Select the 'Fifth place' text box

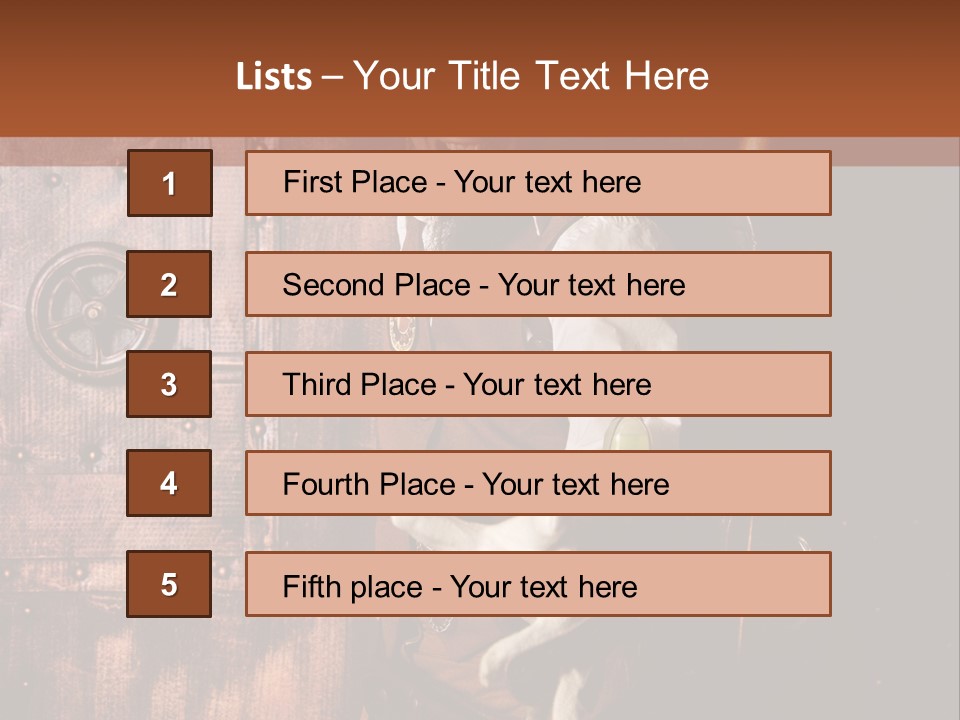538,584
